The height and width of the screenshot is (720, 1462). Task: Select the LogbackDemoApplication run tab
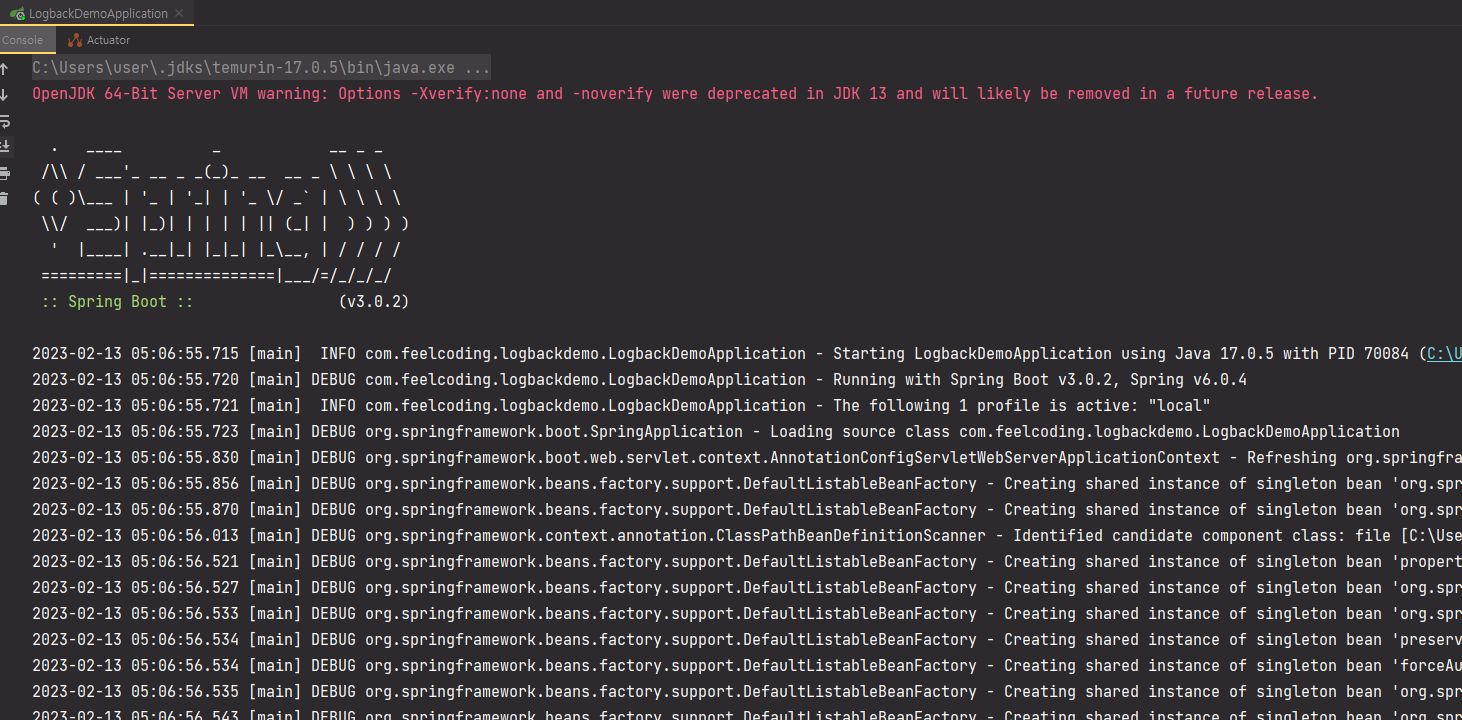tap(98, 14)
